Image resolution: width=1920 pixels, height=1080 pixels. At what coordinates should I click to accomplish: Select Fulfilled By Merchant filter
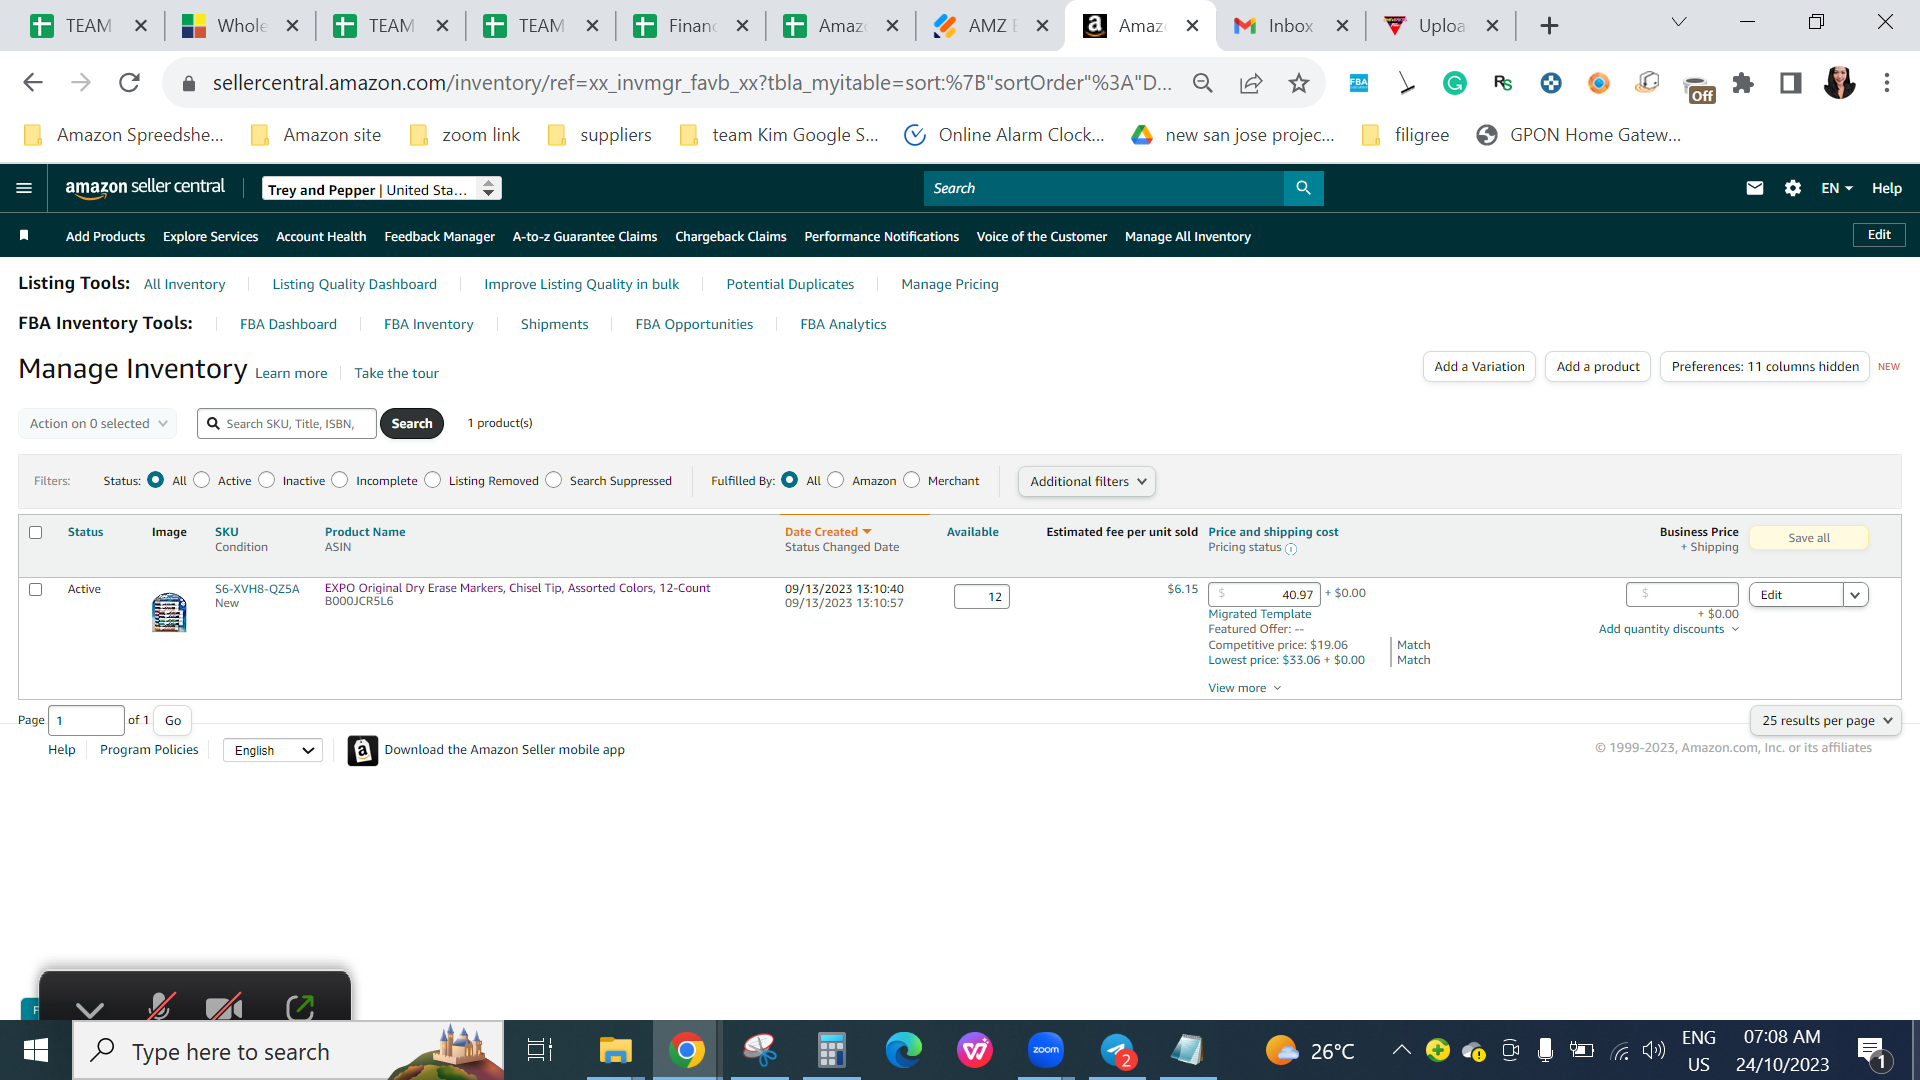tap(912, 480)
